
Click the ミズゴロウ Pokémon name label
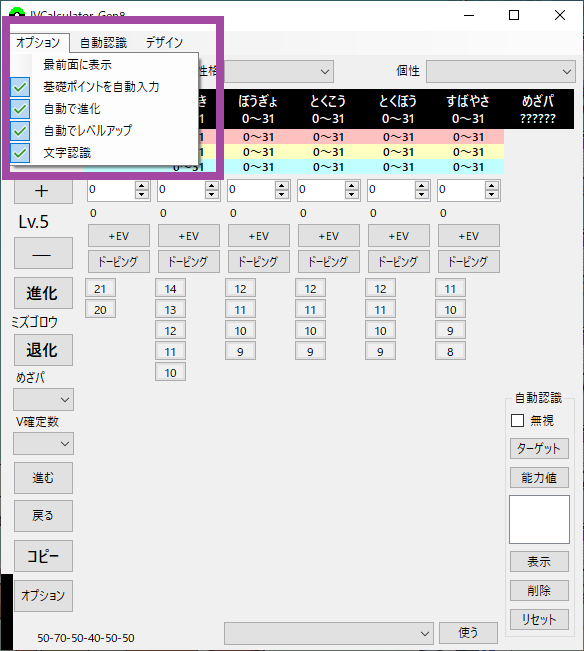(34, 322)
